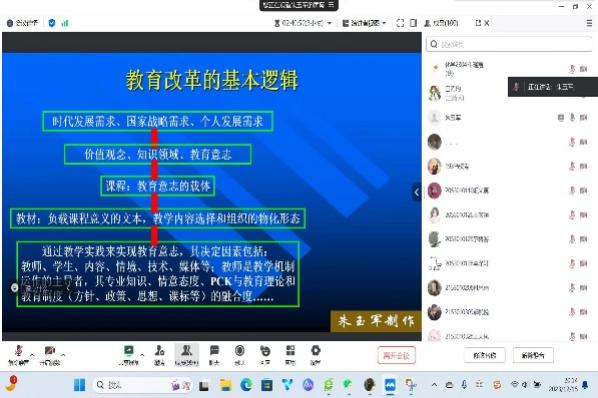Open the hamburger menu at top right

coord(589,23)
